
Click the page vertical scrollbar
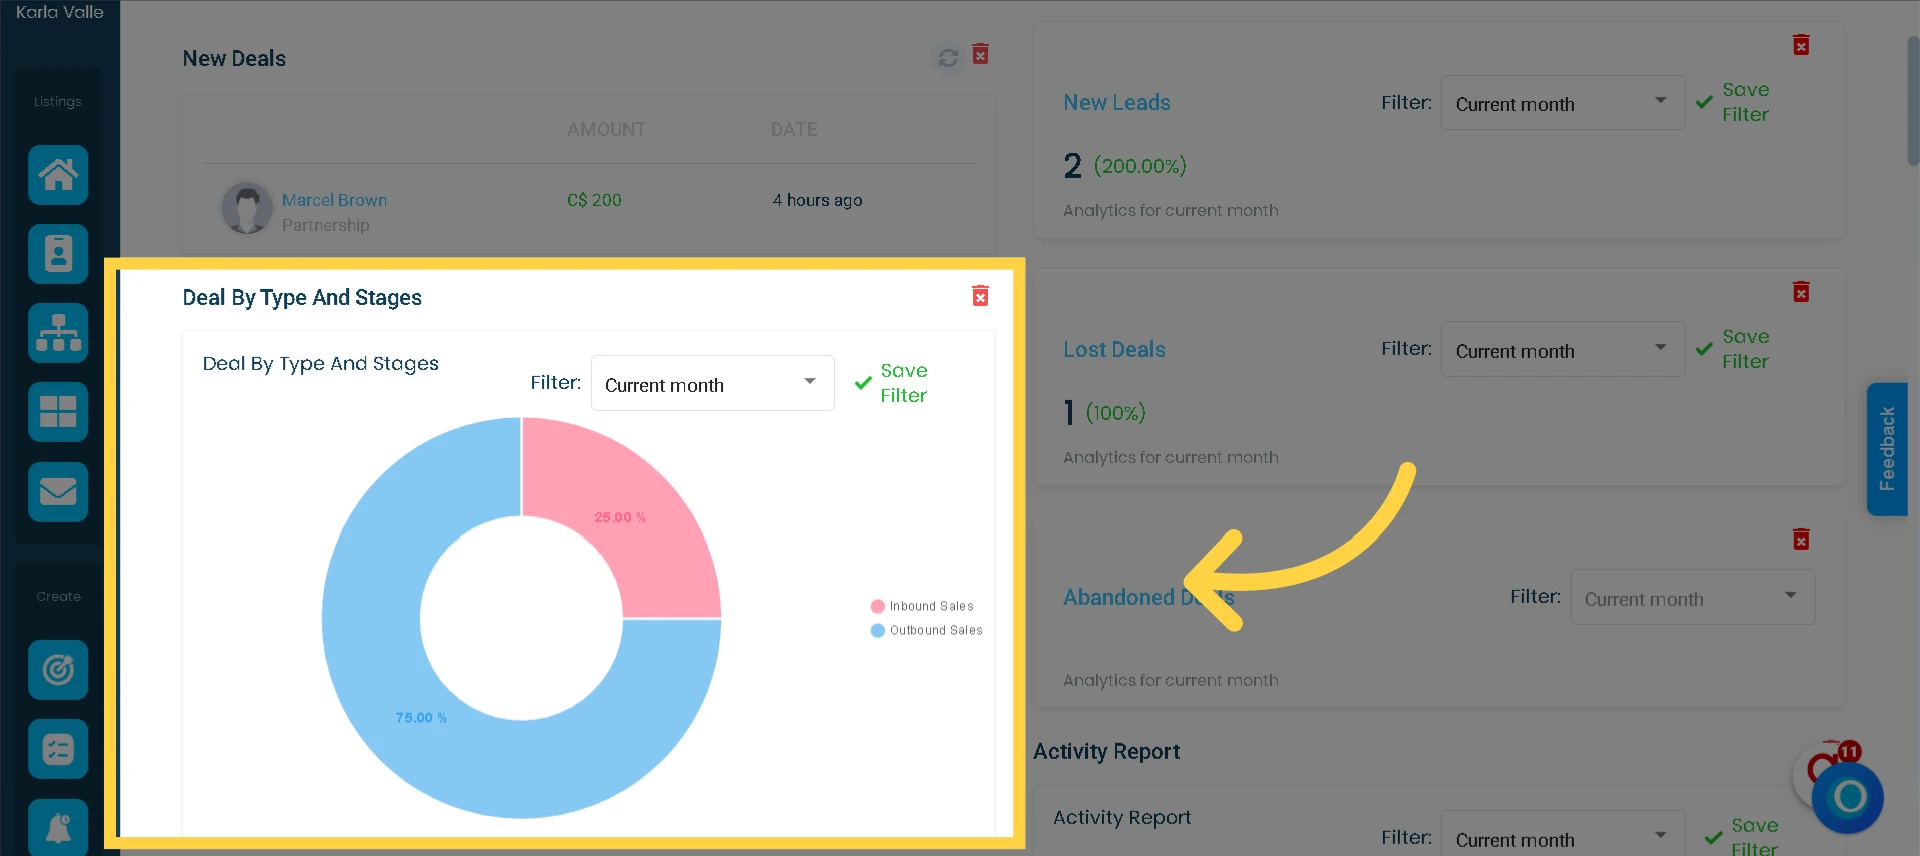(x=1912, y=100)
